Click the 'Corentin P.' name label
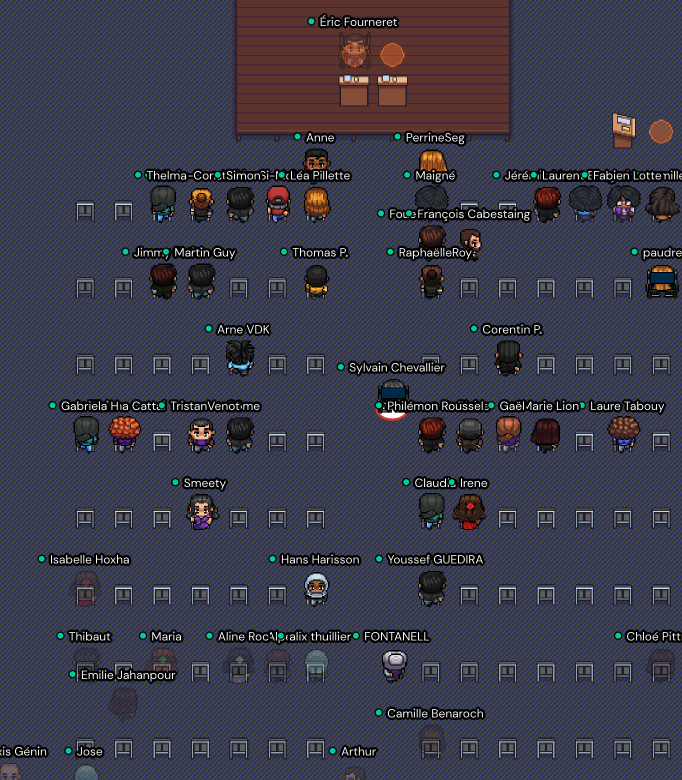The height and width of the screenshot is (780, 682). 512,329
